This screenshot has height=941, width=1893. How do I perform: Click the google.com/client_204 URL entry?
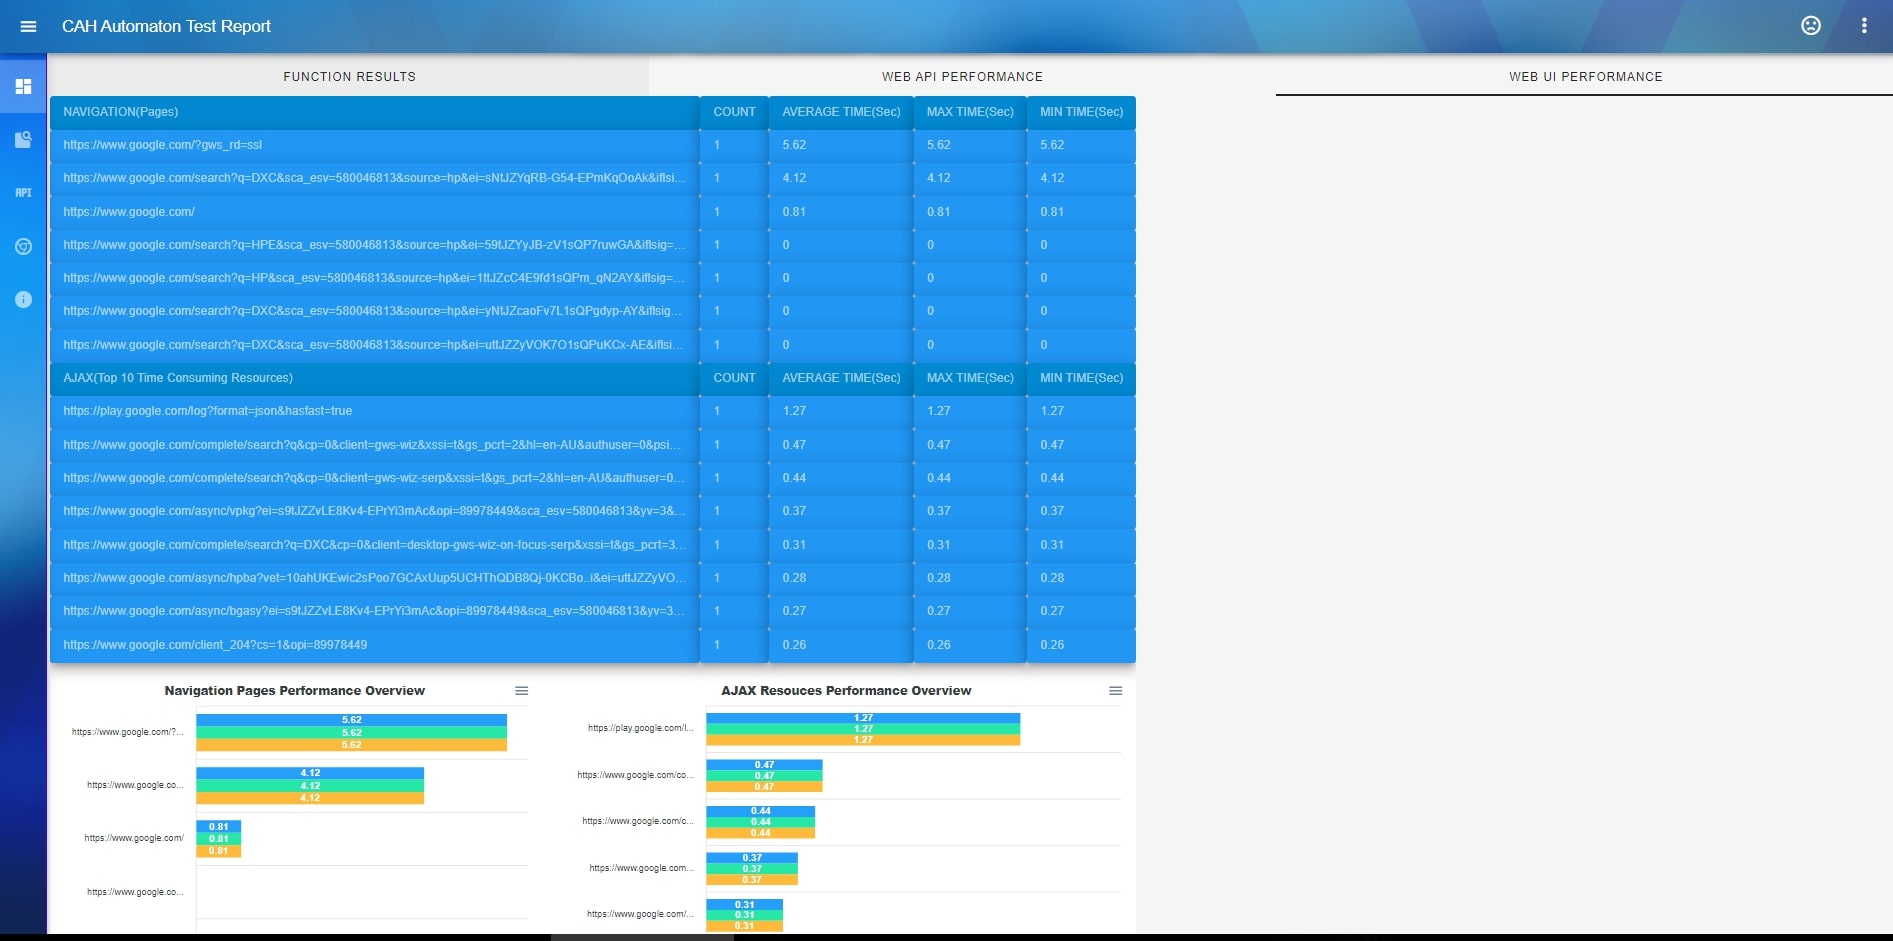pos(215,645)
